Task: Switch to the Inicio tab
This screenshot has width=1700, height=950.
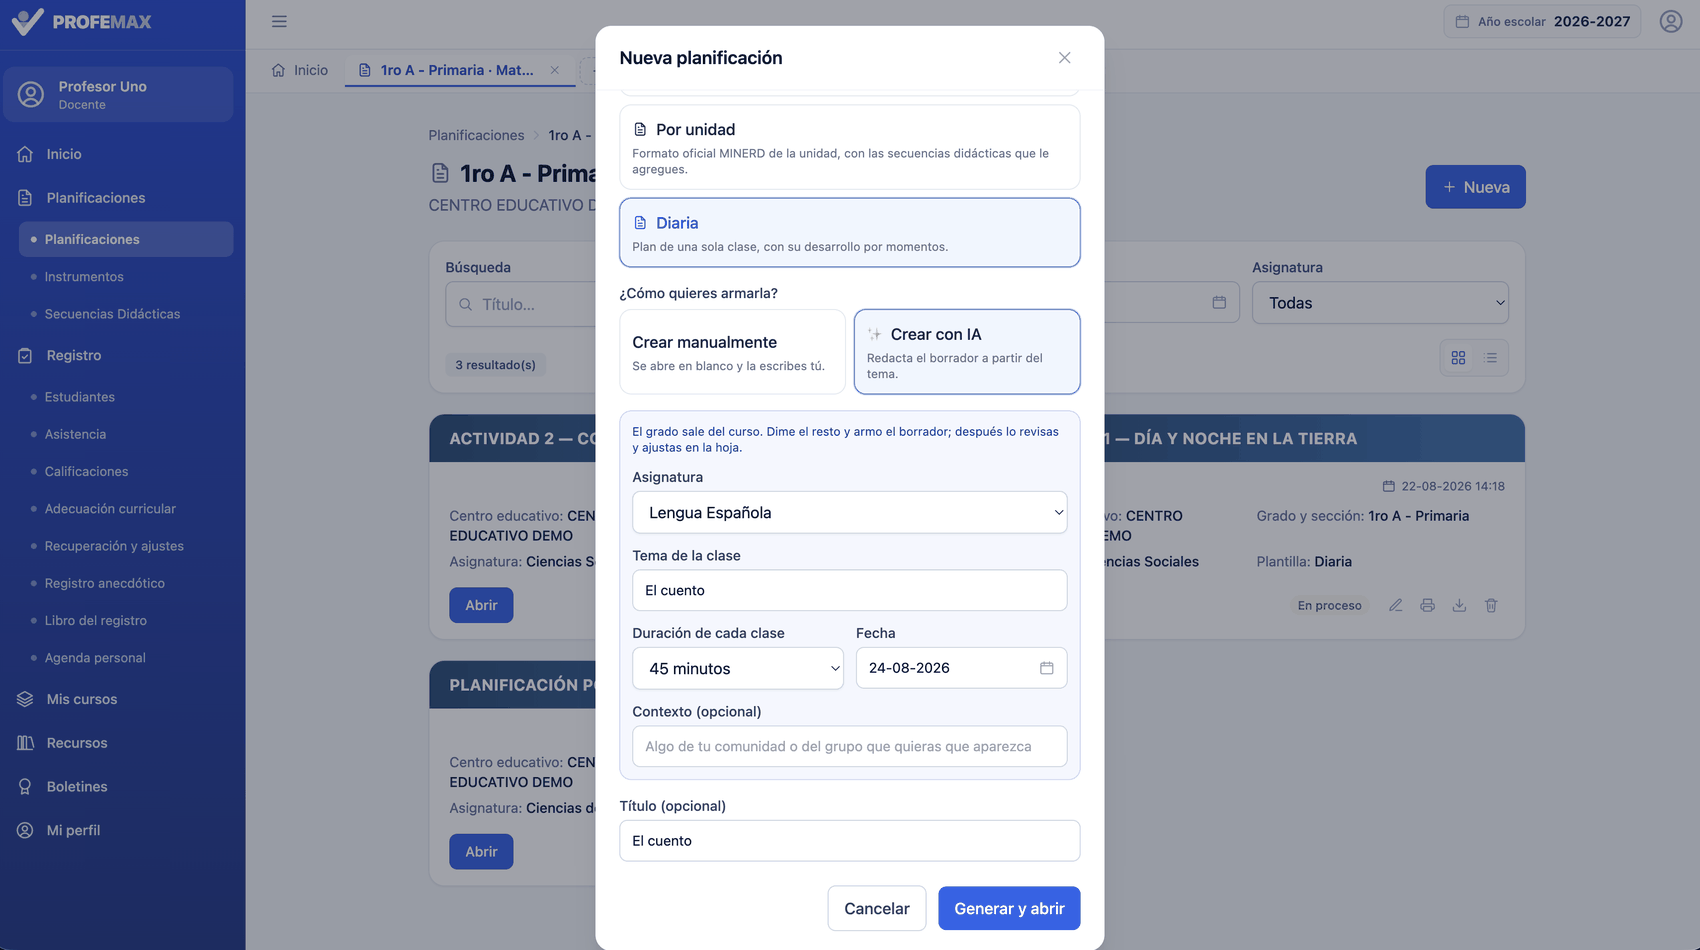Action: pos(300,70)
